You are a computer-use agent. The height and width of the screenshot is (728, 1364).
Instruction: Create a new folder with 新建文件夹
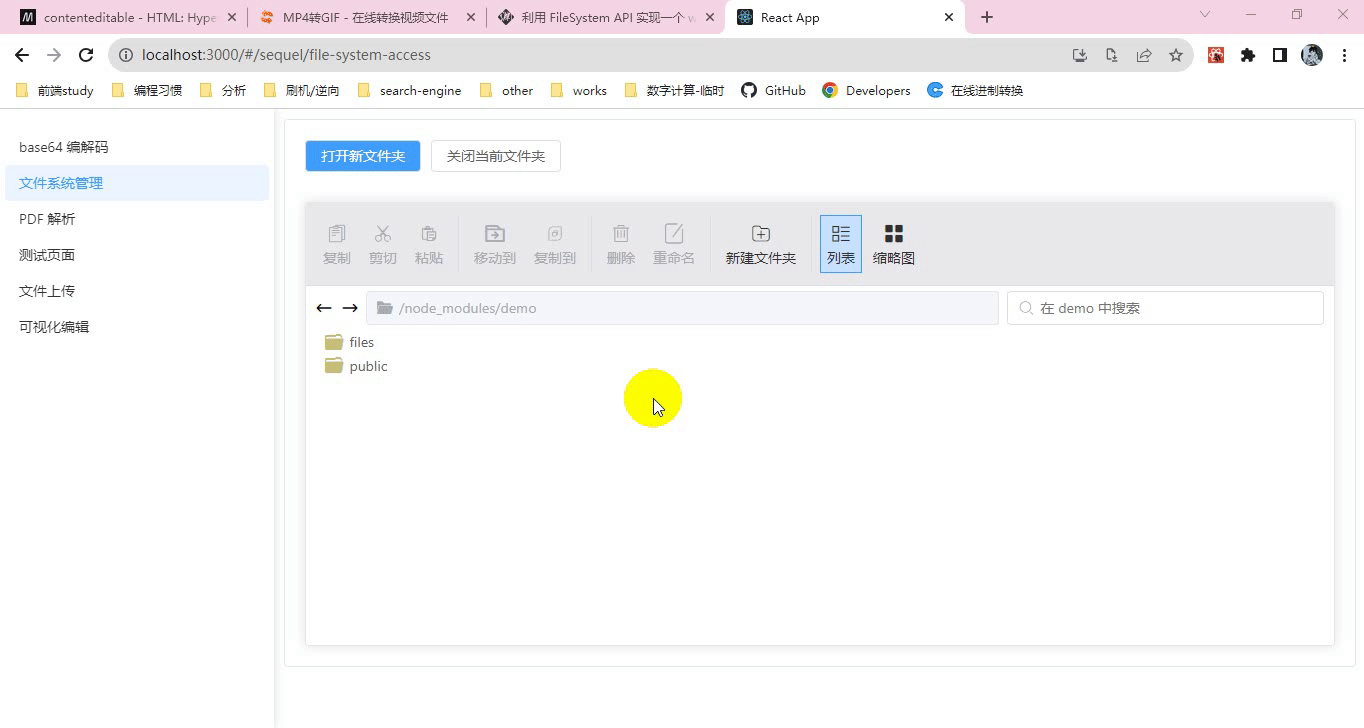point(761,244)
